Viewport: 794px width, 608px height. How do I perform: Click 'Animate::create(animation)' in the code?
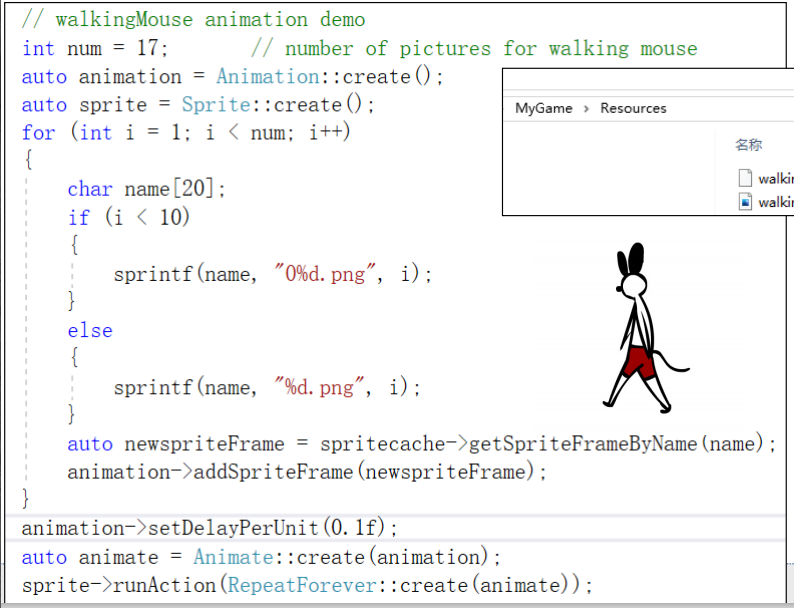coord(341,557)
